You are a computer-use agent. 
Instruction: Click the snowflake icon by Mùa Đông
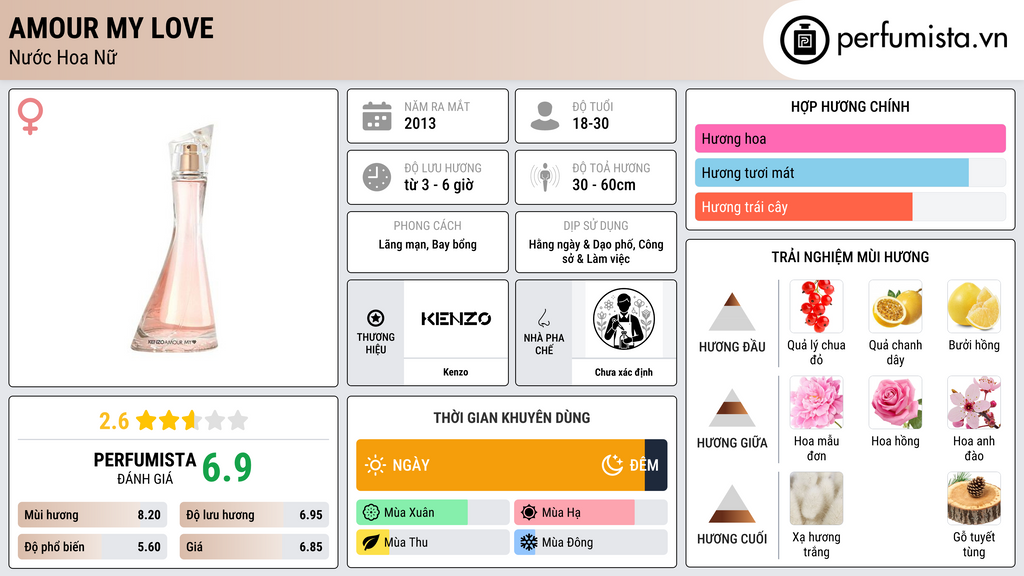pos(528,542)
